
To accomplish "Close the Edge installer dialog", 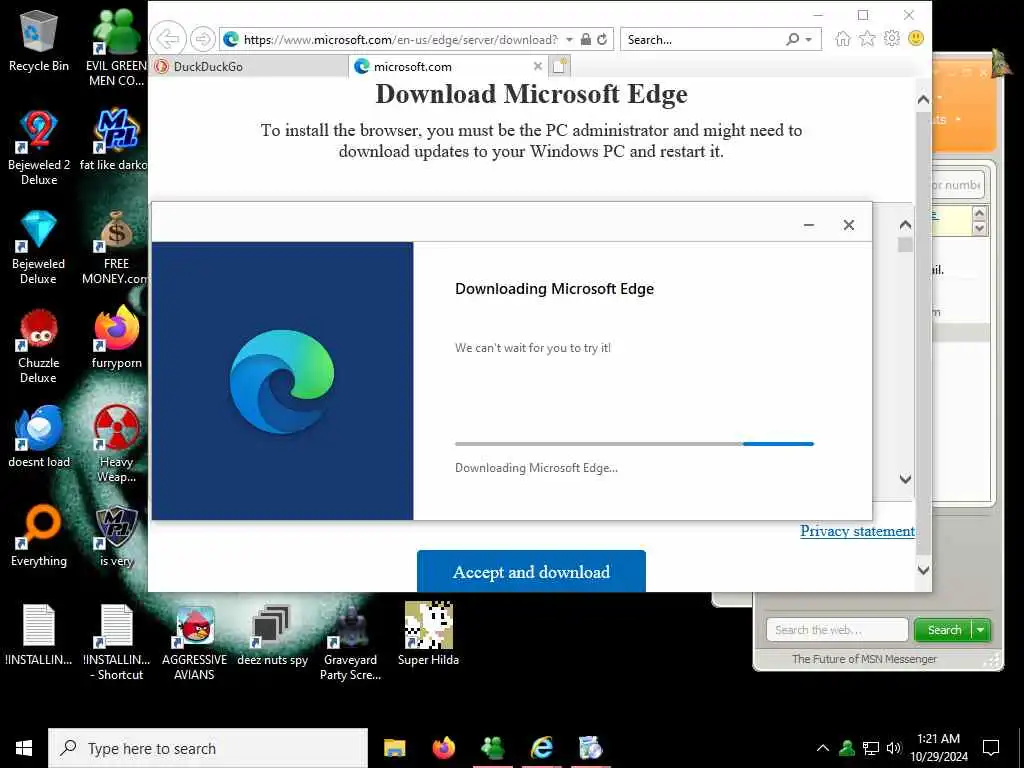I will (x=848, y=225).
